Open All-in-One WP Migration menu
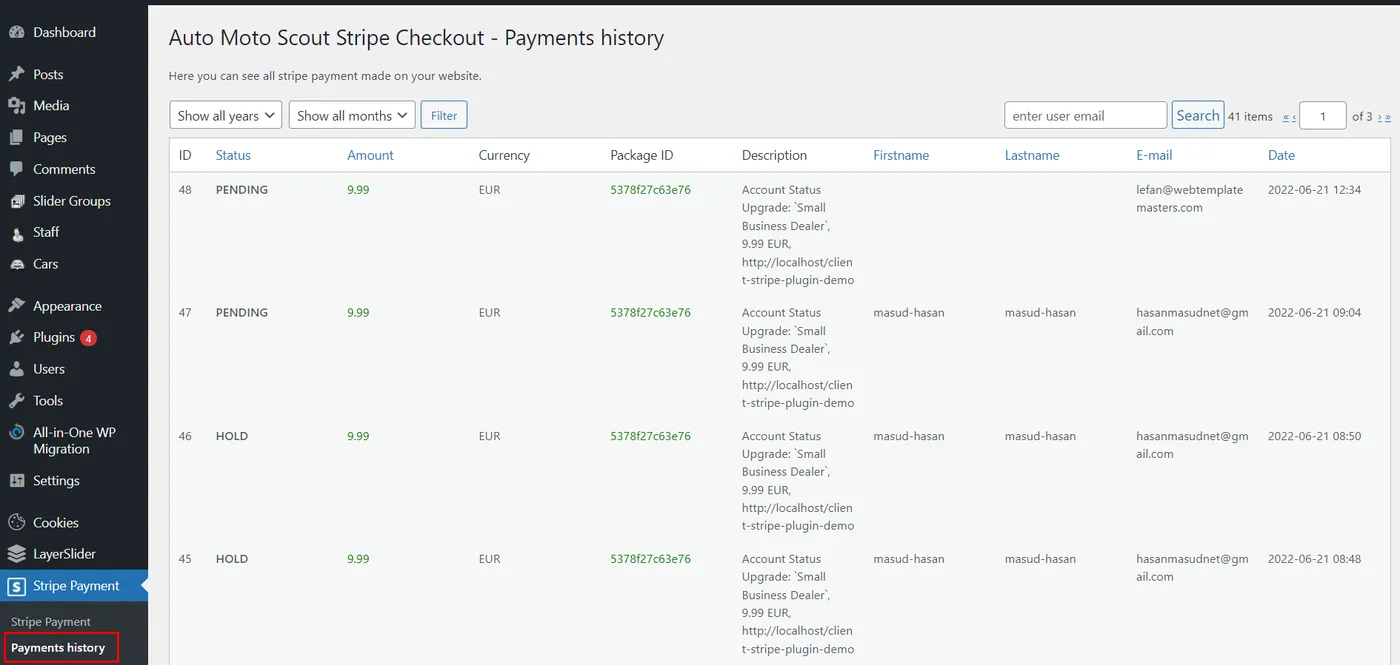 pyautogui.click(x=74, y=441)
